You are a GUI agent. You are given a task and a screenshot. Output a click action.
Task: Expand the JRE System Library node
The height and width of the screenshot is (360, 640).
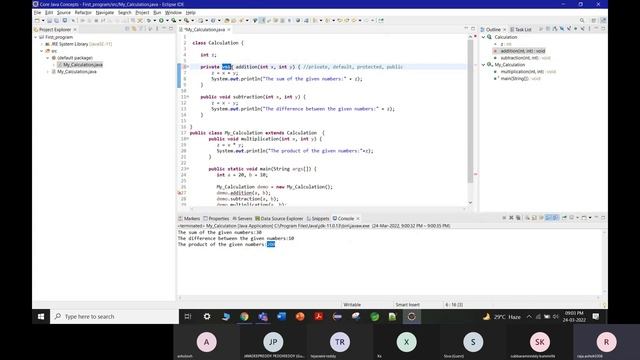[x=42, y=44]
